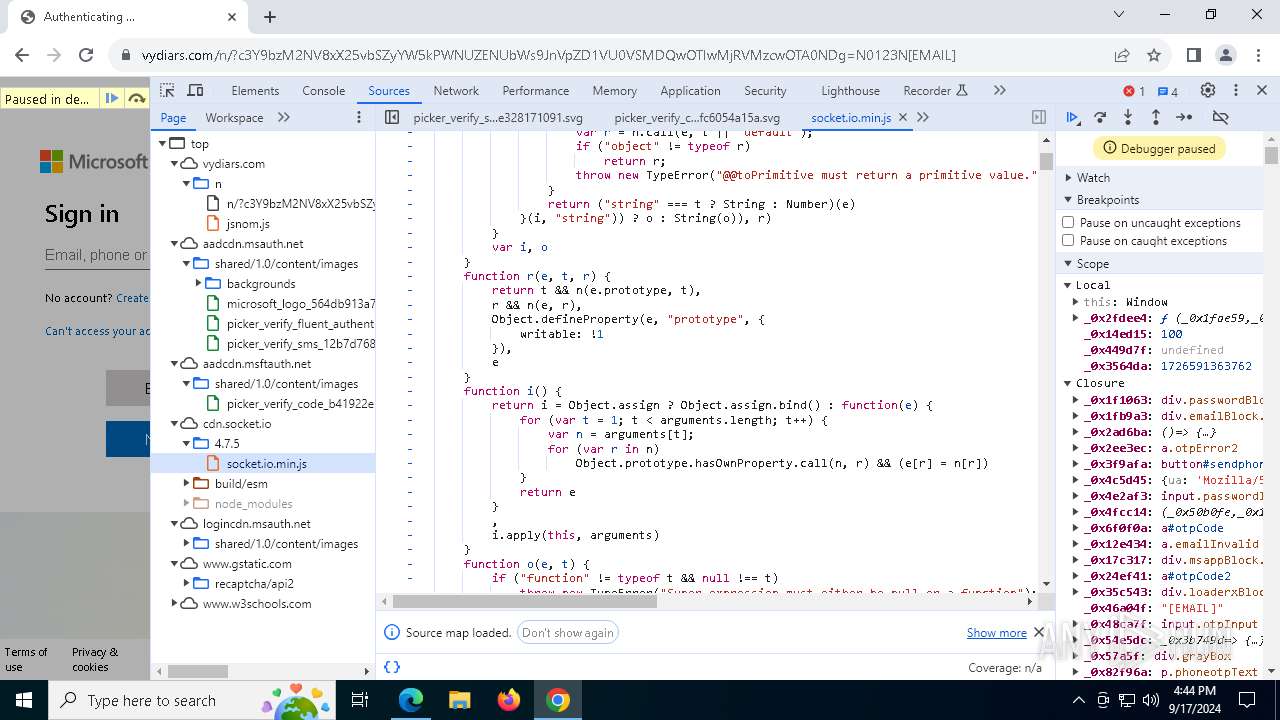This screenshot has height=720, width=1280.
Task: Click the Show more link
Action: (x=996, y=633)
